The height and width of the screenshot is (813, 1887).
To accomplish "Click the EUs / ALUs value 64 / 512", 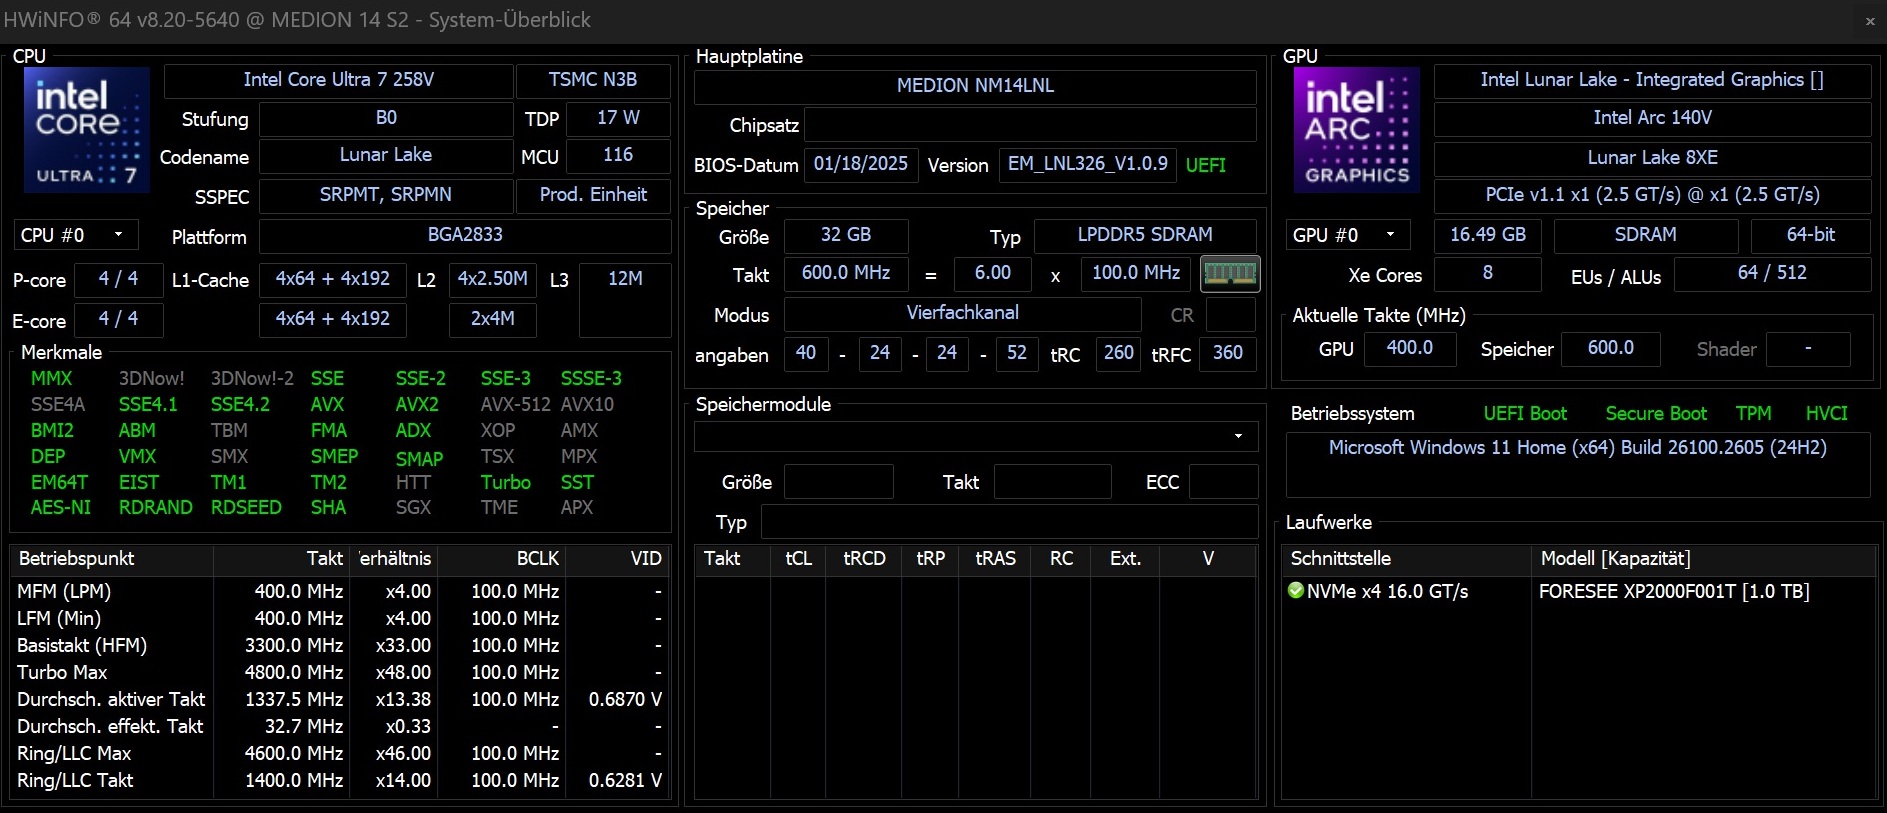I will pyautogui.click(x=1772, y=273).
